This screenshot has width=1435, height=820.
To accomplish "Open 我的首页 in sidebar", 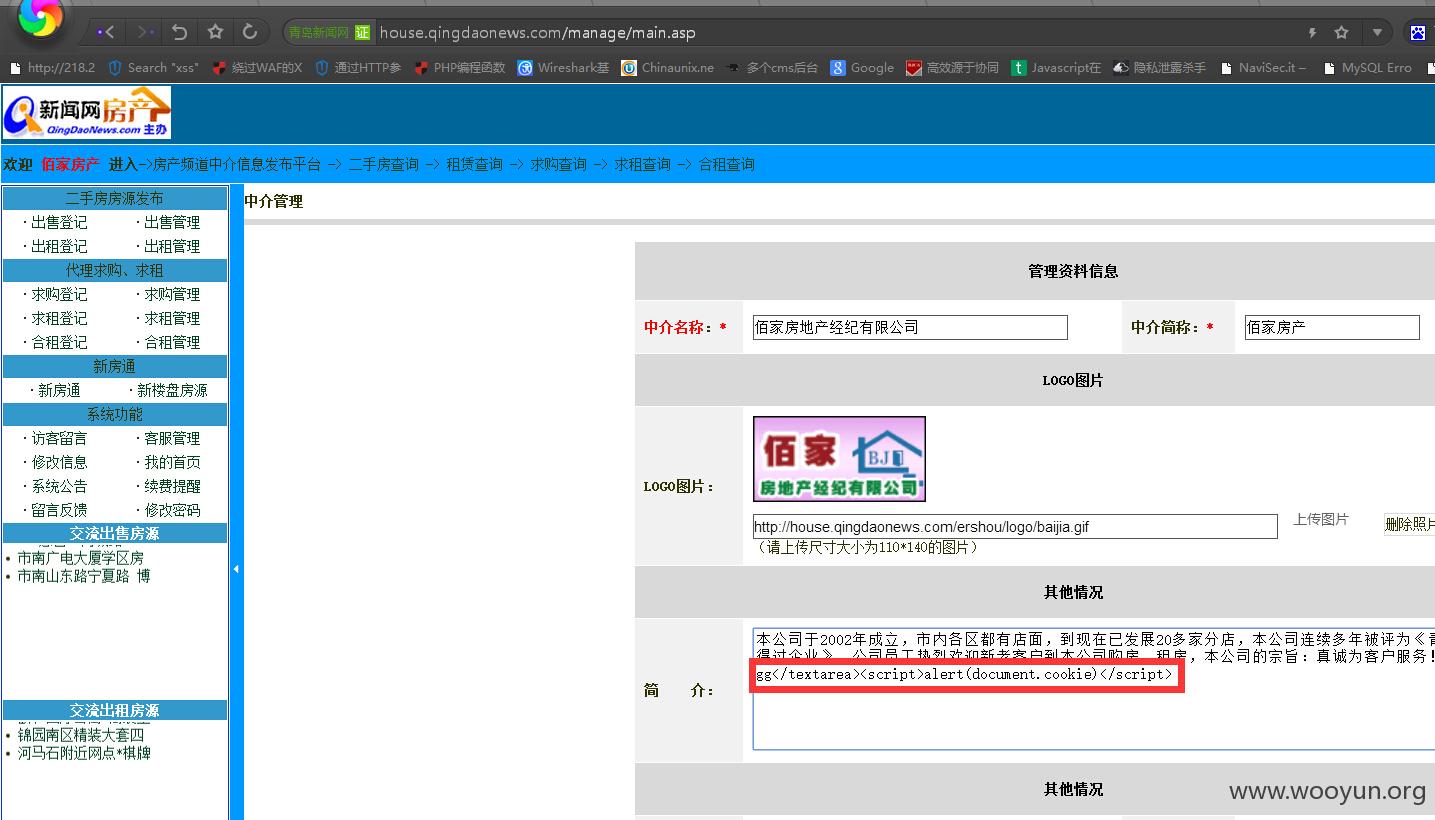I will [172, 462].
